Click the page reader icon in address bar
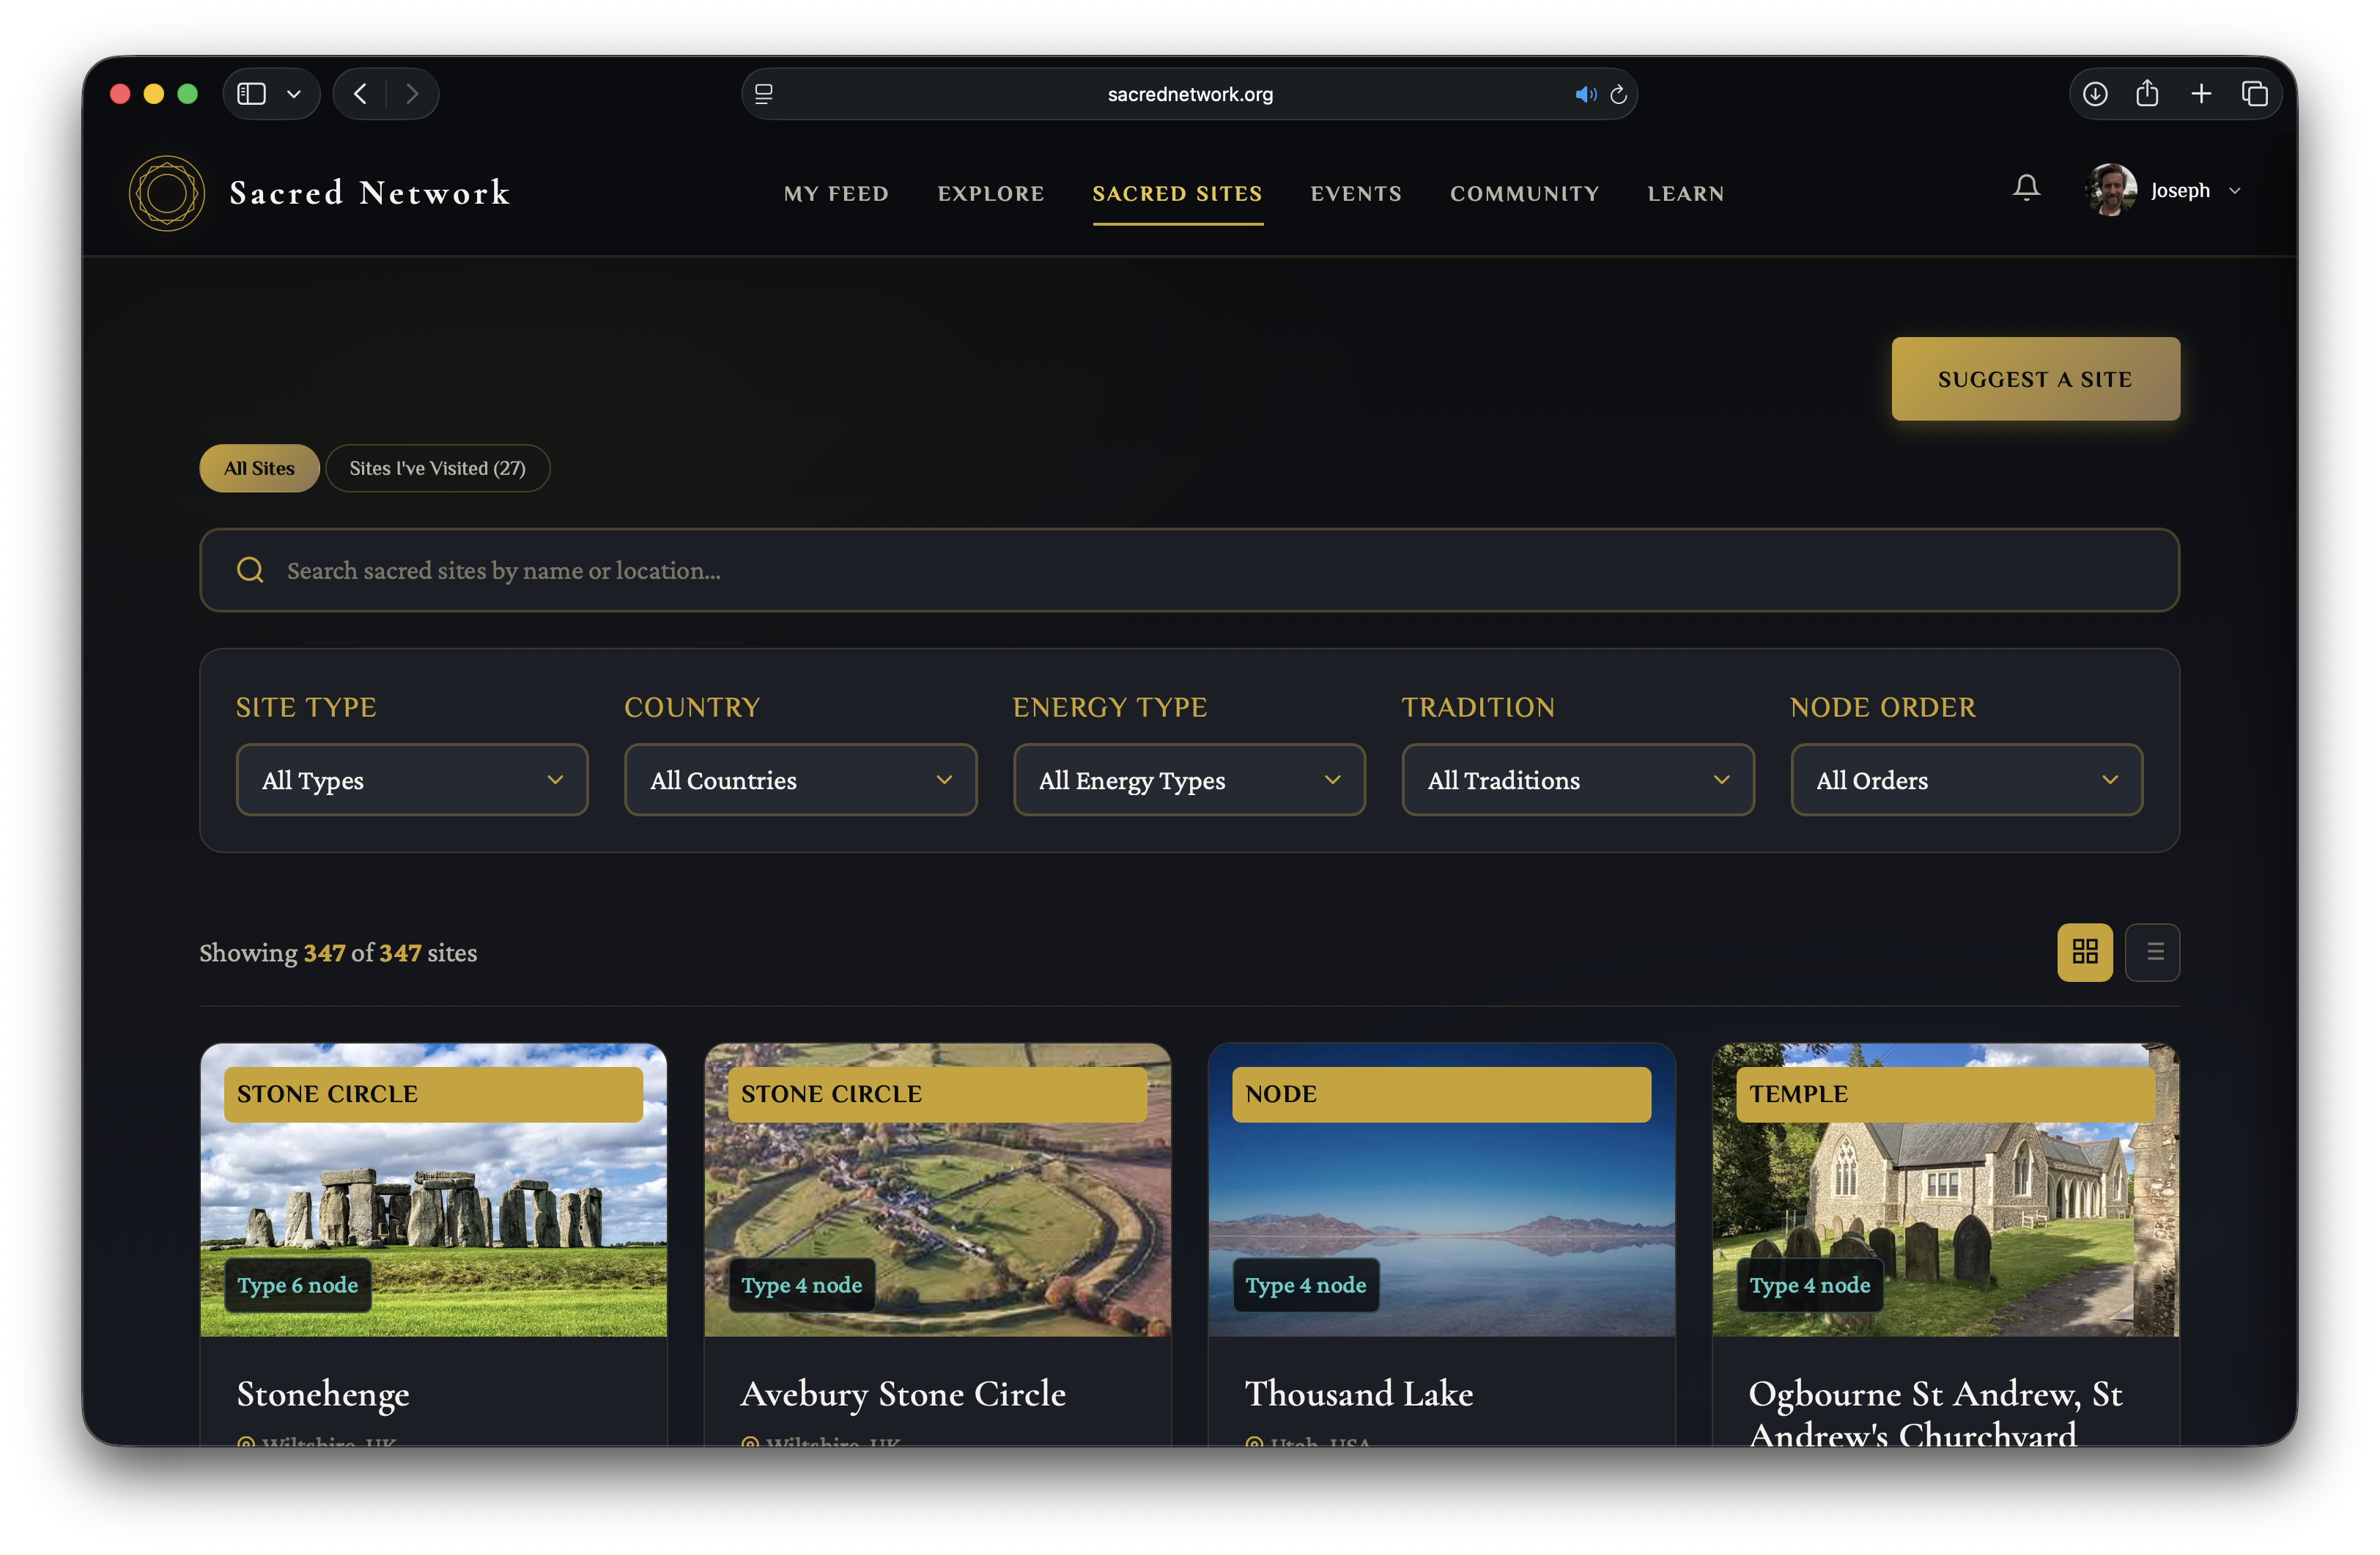 click(764, 94)
